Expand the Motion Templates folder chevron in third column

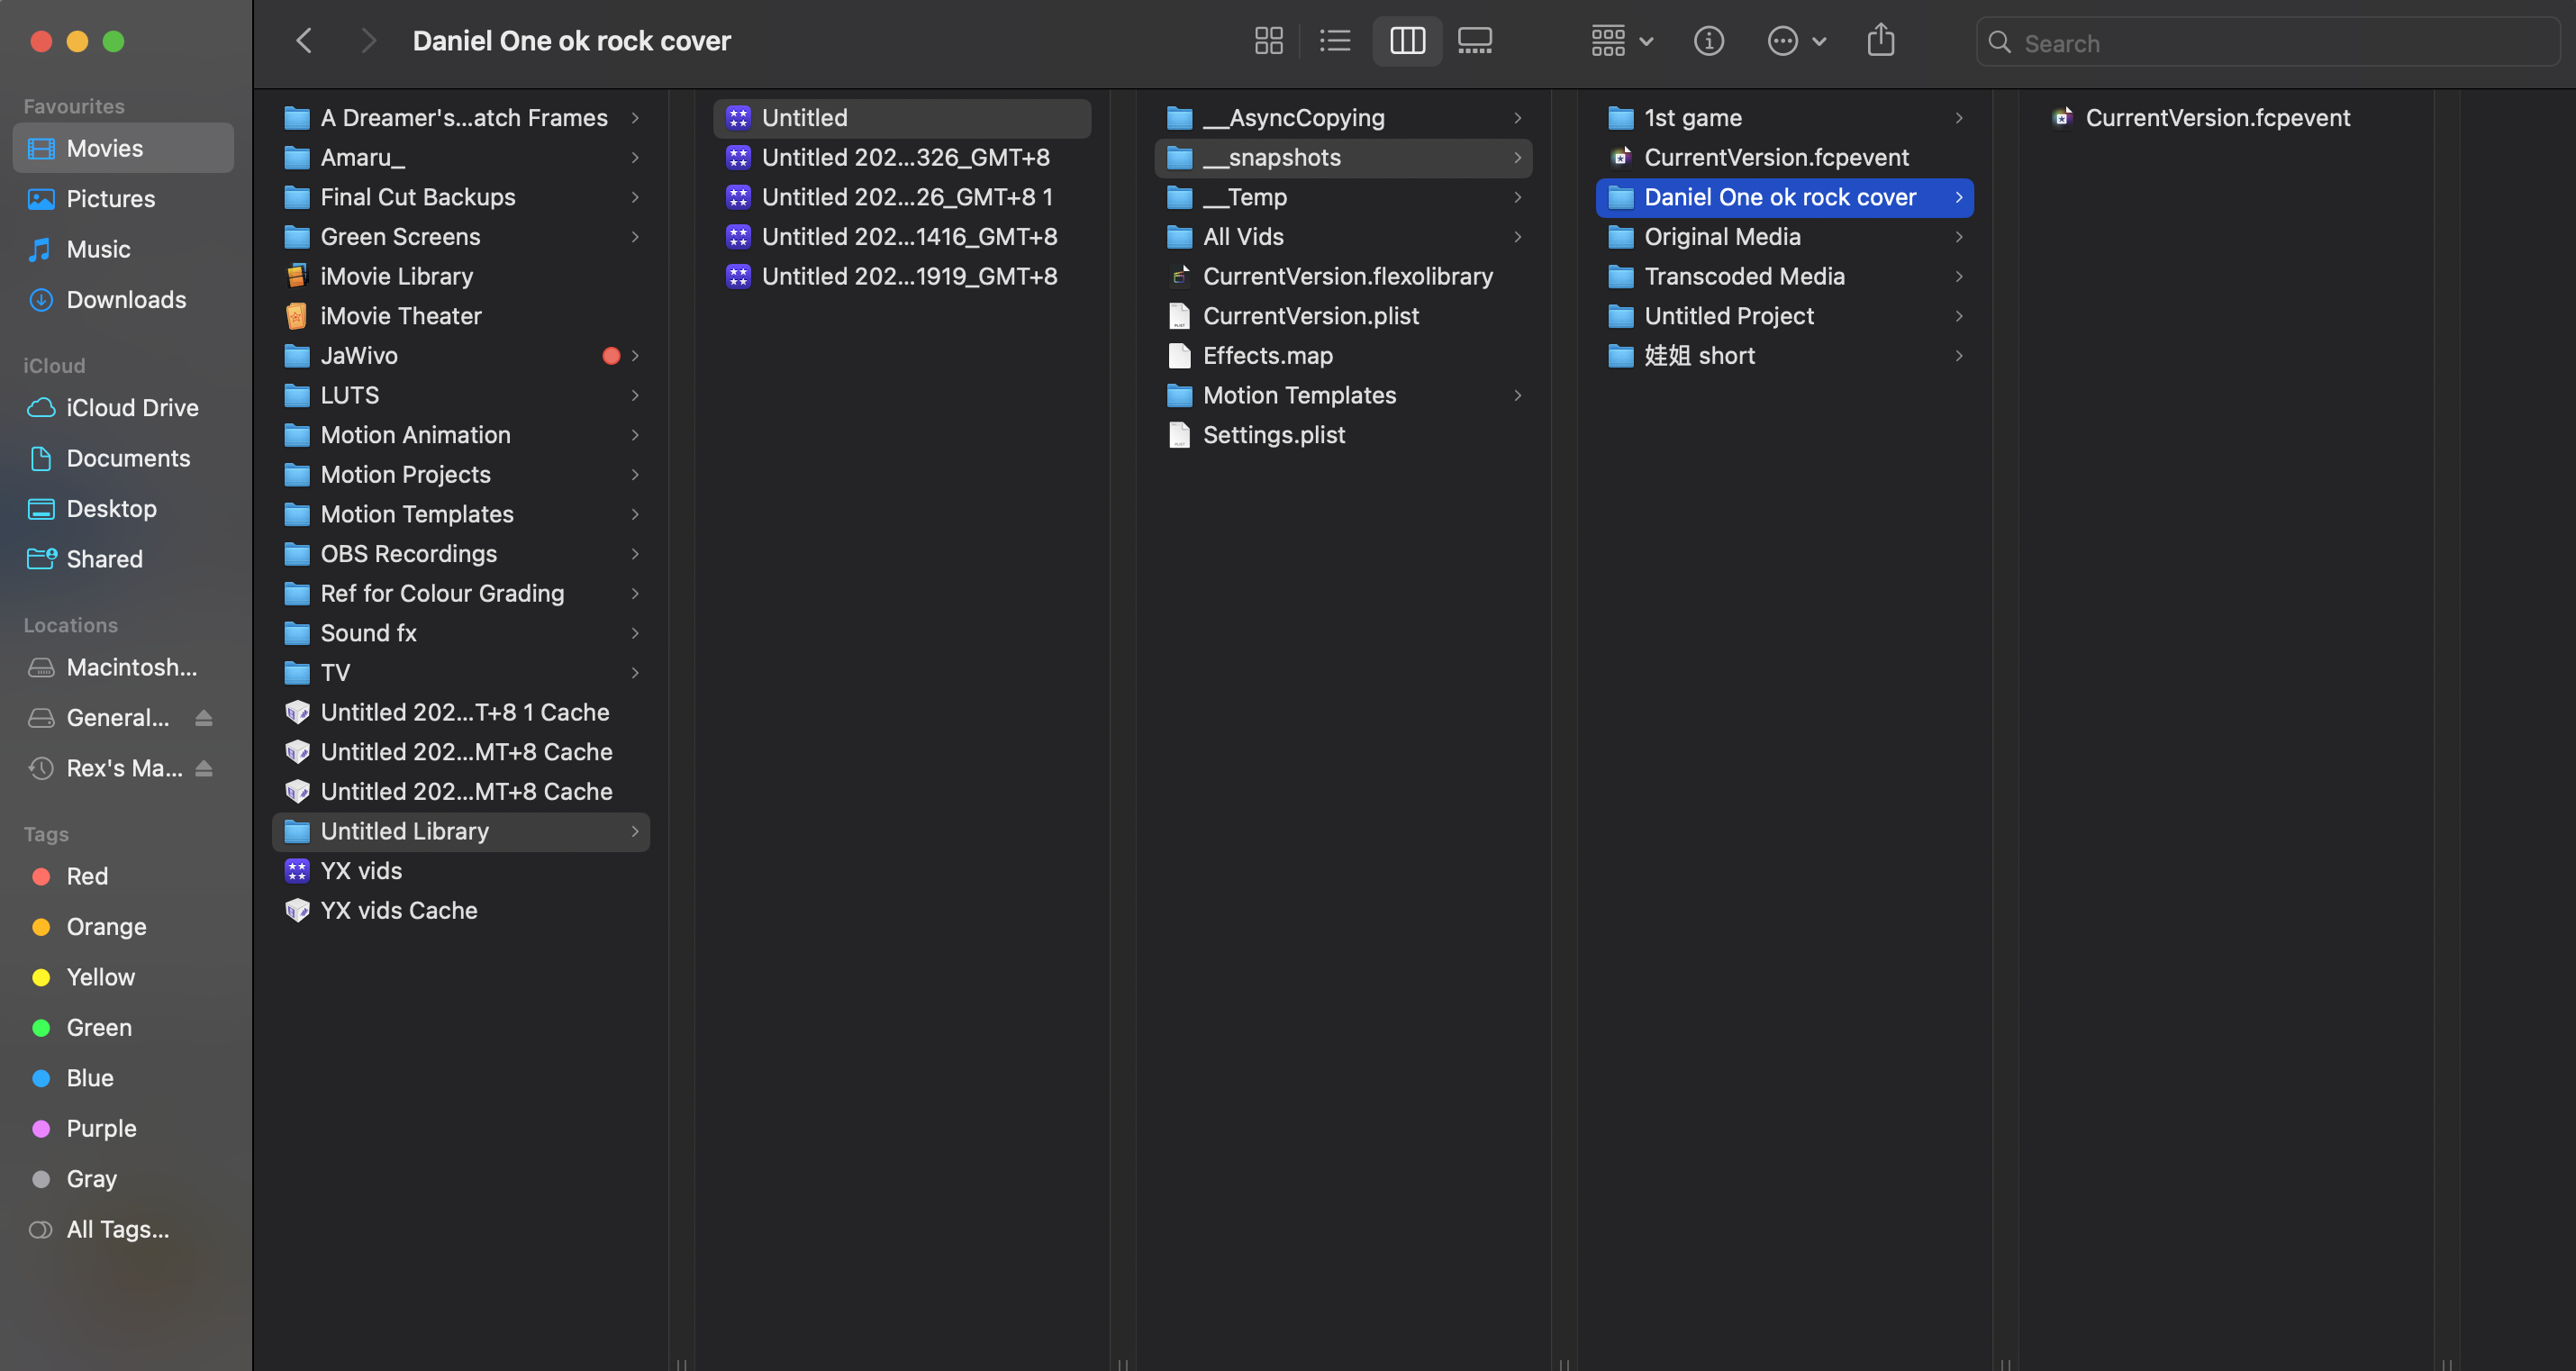pyautogui.click(x=1517, y=396)
